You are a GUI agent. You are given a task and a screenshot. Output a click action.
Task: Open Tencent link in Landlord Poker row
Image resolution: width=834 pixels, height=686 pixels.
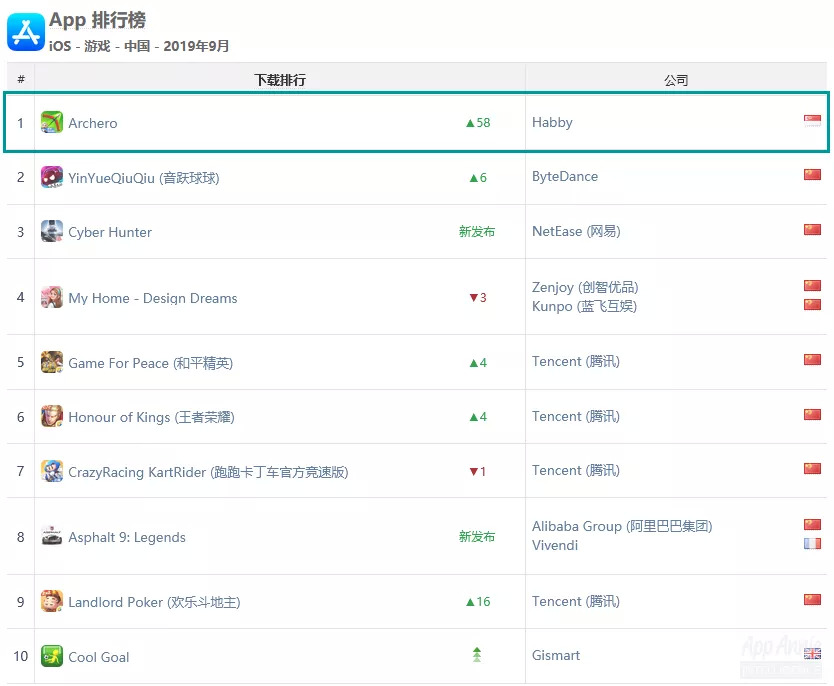tap(576, 601)
